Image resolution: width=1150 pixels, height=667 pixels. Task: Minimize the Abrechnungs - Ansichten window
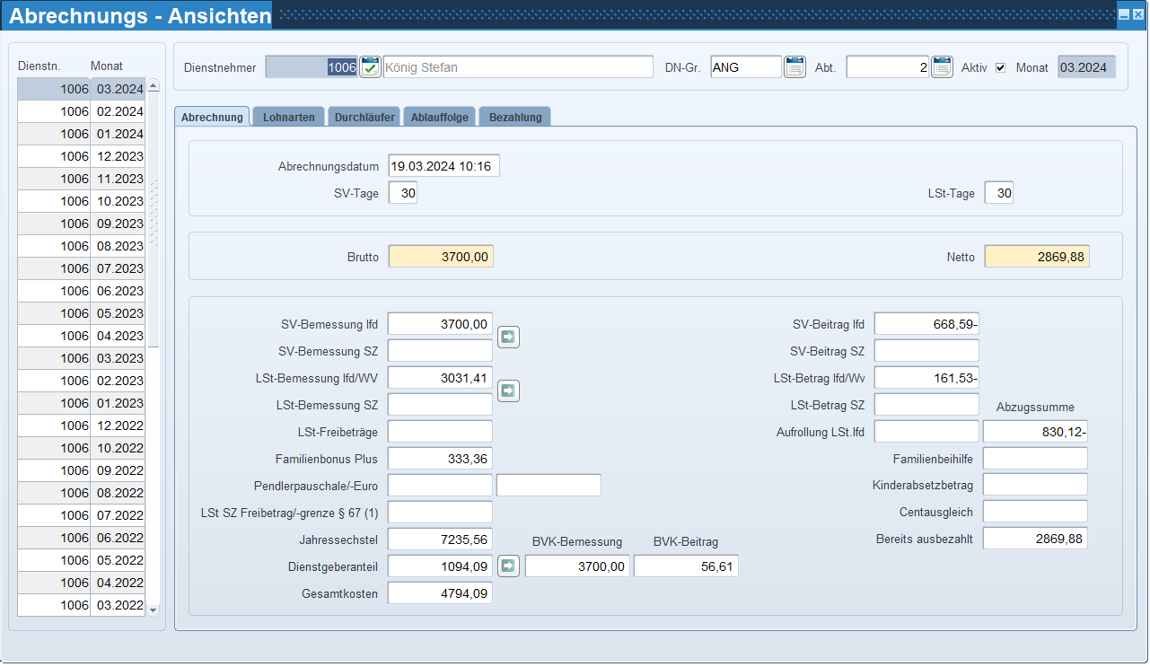coord(1124,15)
